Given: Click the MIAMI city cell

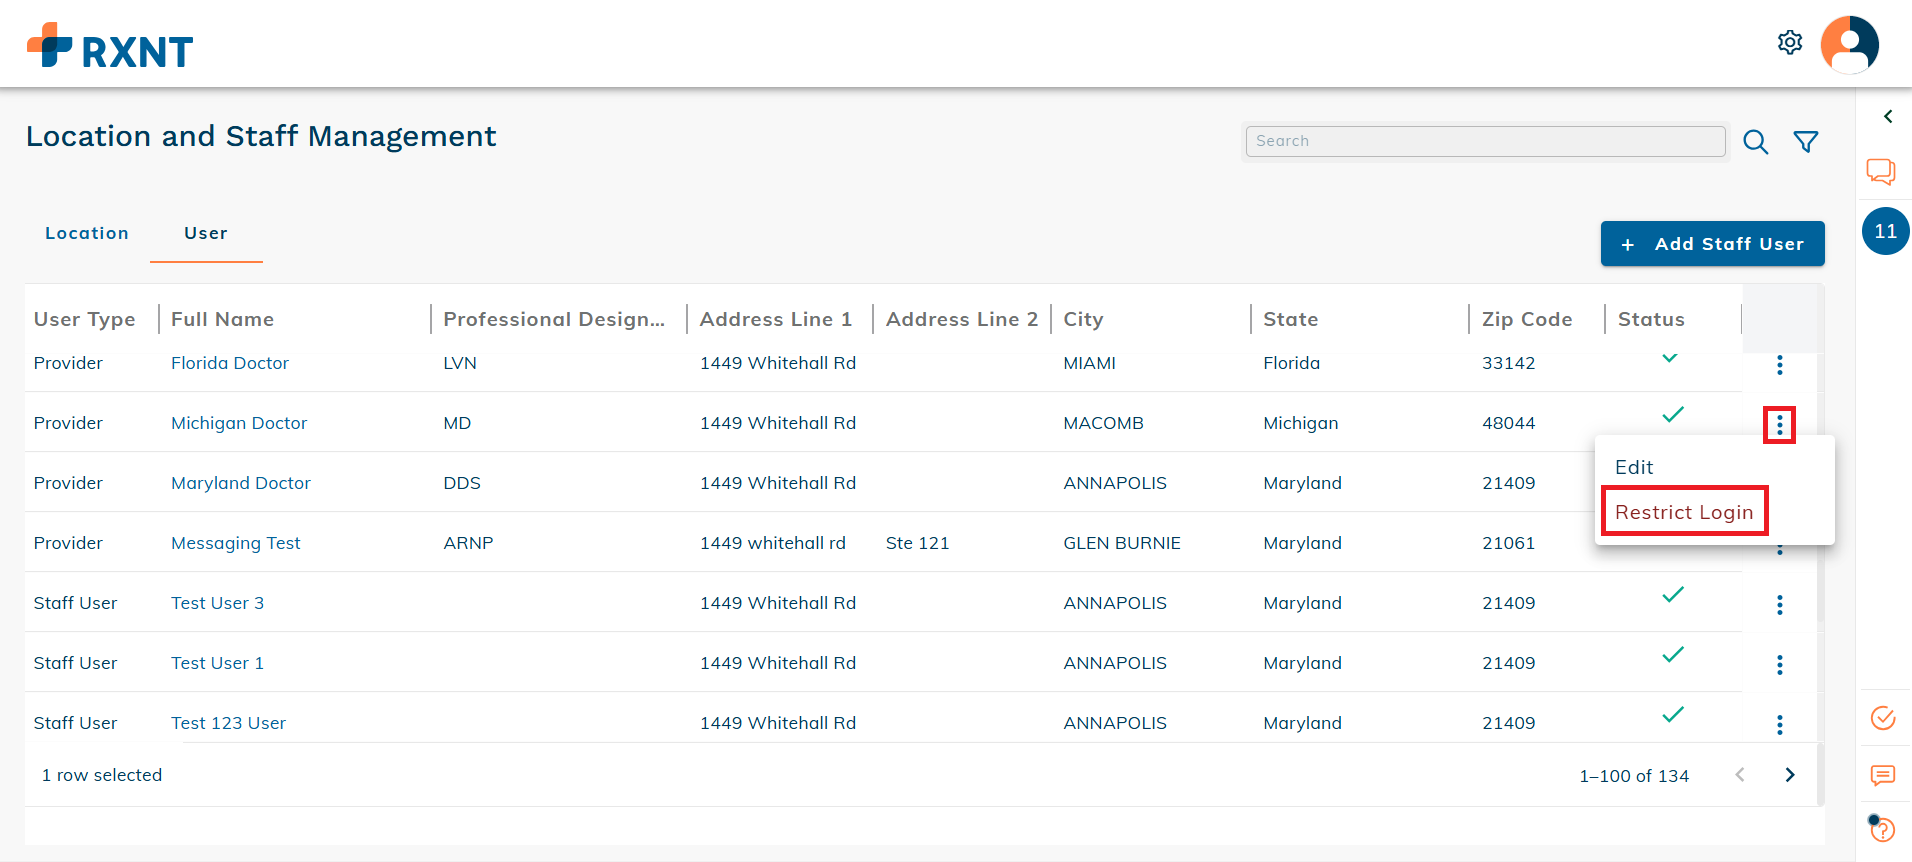Looking at the screenshot, I should tap(1090, 363).
